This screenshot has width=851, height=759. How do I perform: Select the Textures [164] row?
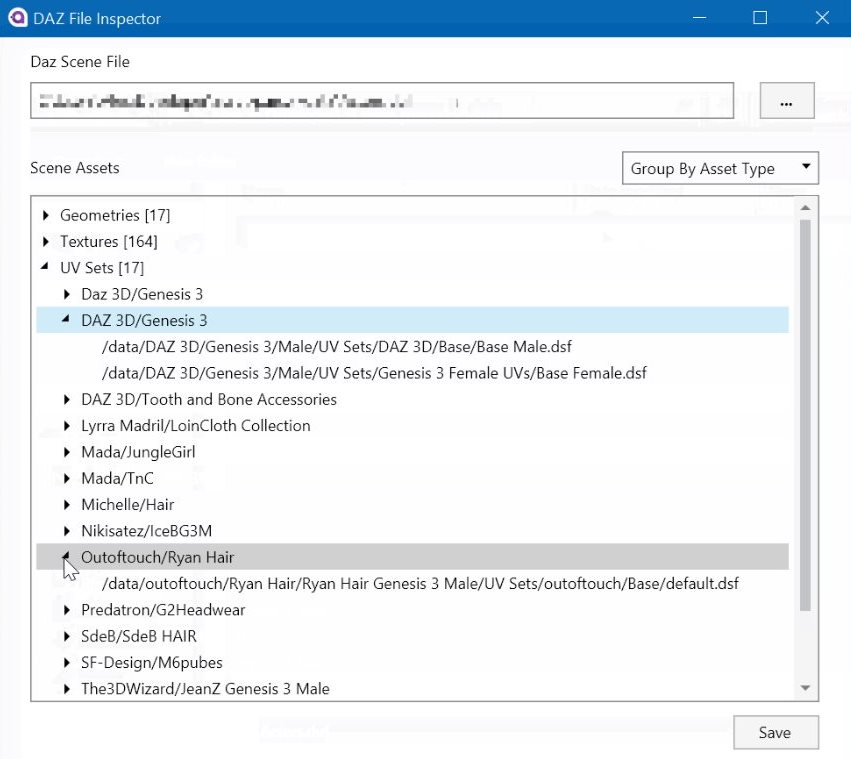pyautogui.click(x=109, y=242)
